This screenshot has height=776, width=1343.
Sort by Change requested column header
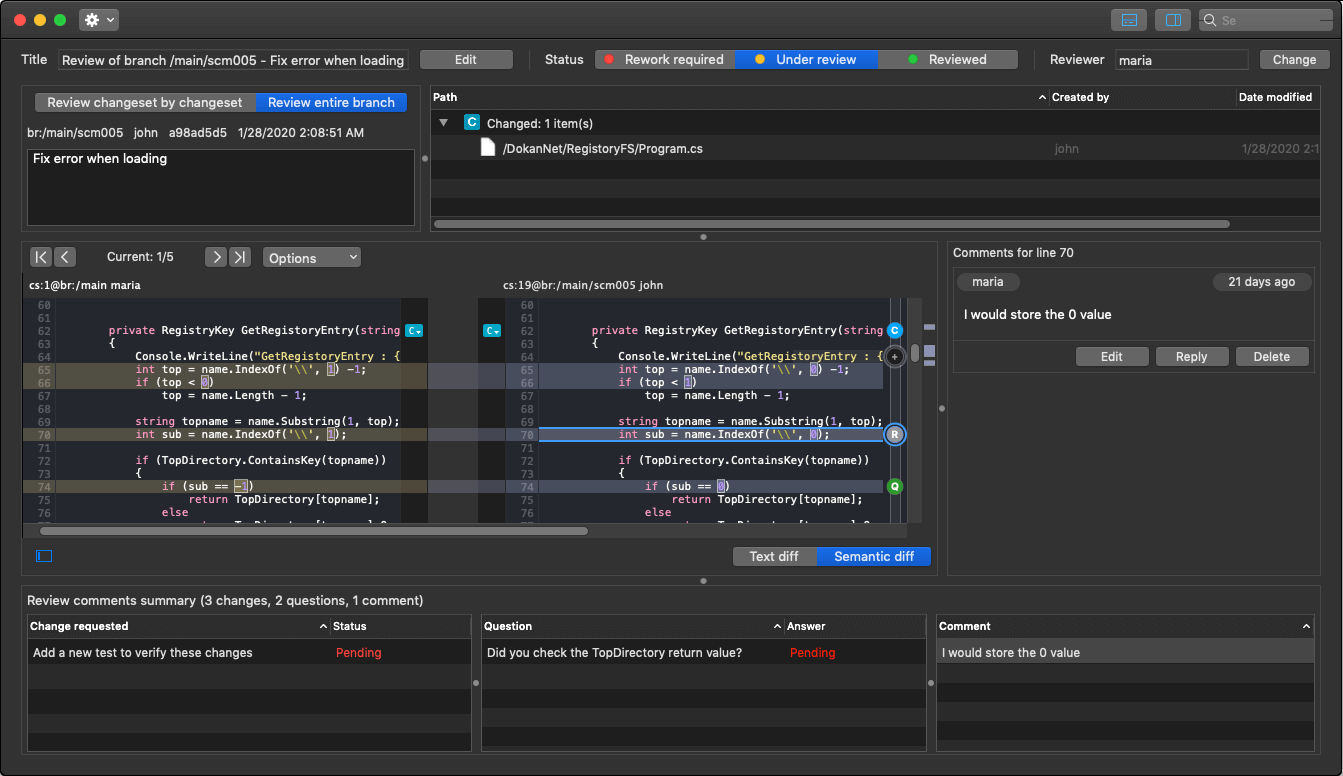[178, 626]
